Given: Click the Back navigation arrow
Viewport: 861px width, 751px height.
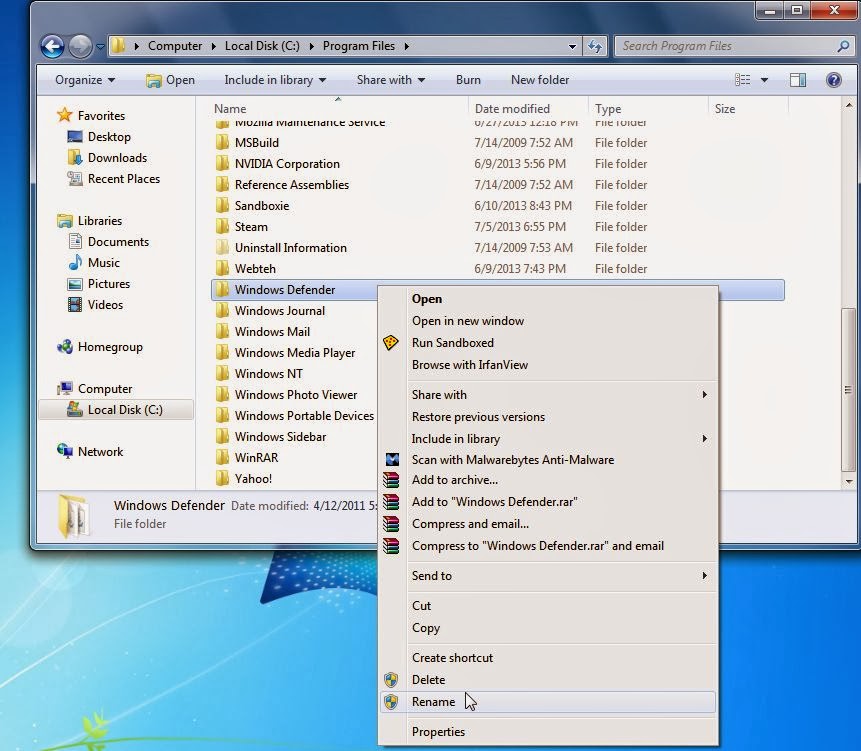Looking at the screenshot, I should 53,46.
